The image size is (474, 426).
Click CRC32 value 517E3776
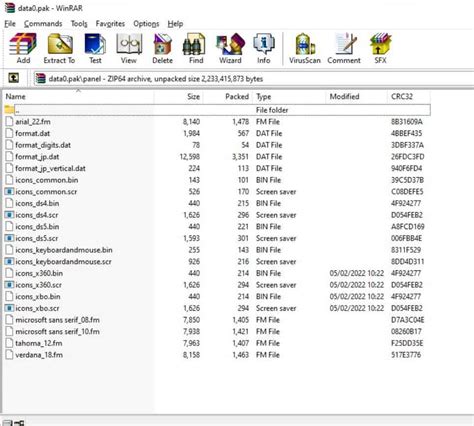coord(406,355)
